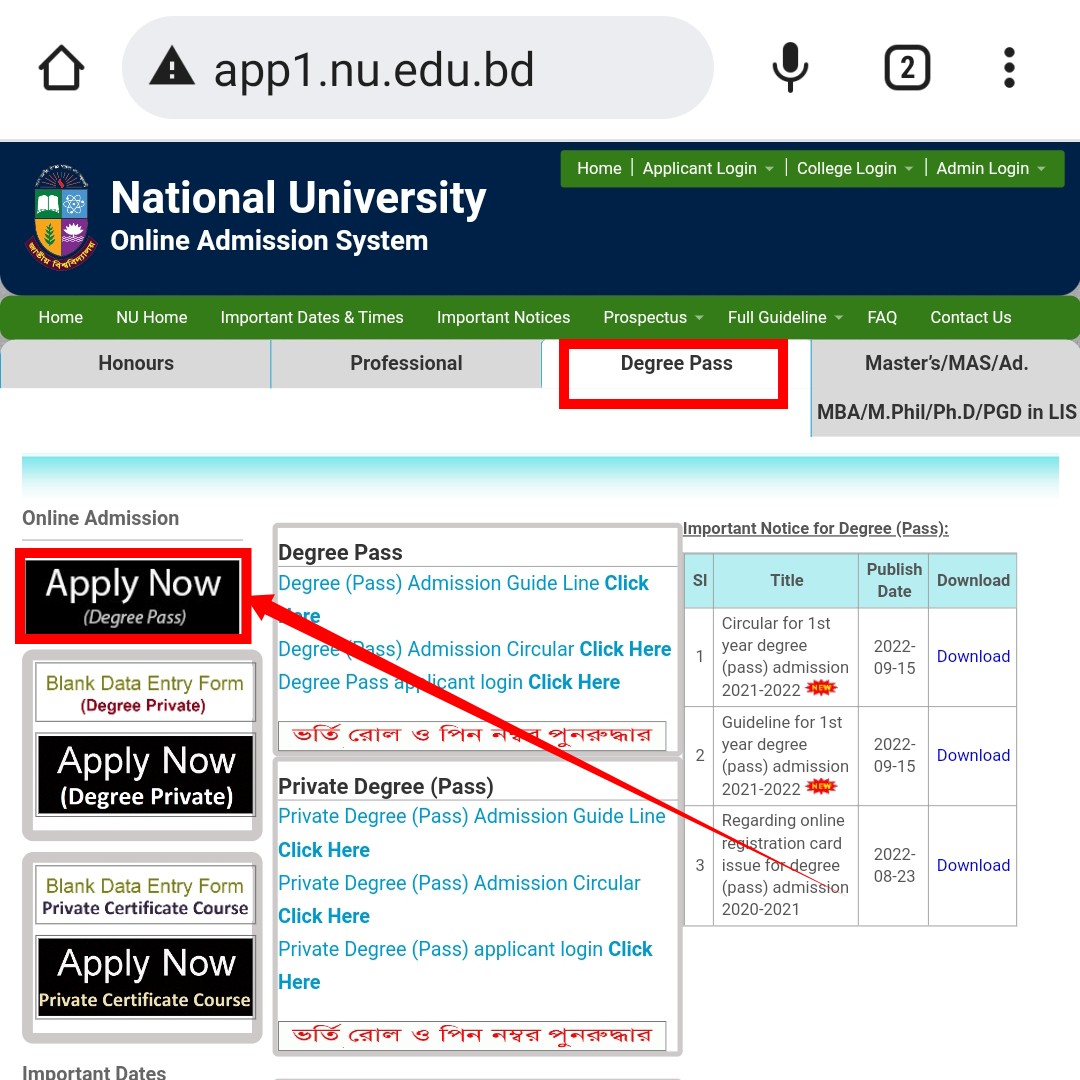Click NEW badge on guideline notice row
The image size is (1080, 1080).
[821, 786]
